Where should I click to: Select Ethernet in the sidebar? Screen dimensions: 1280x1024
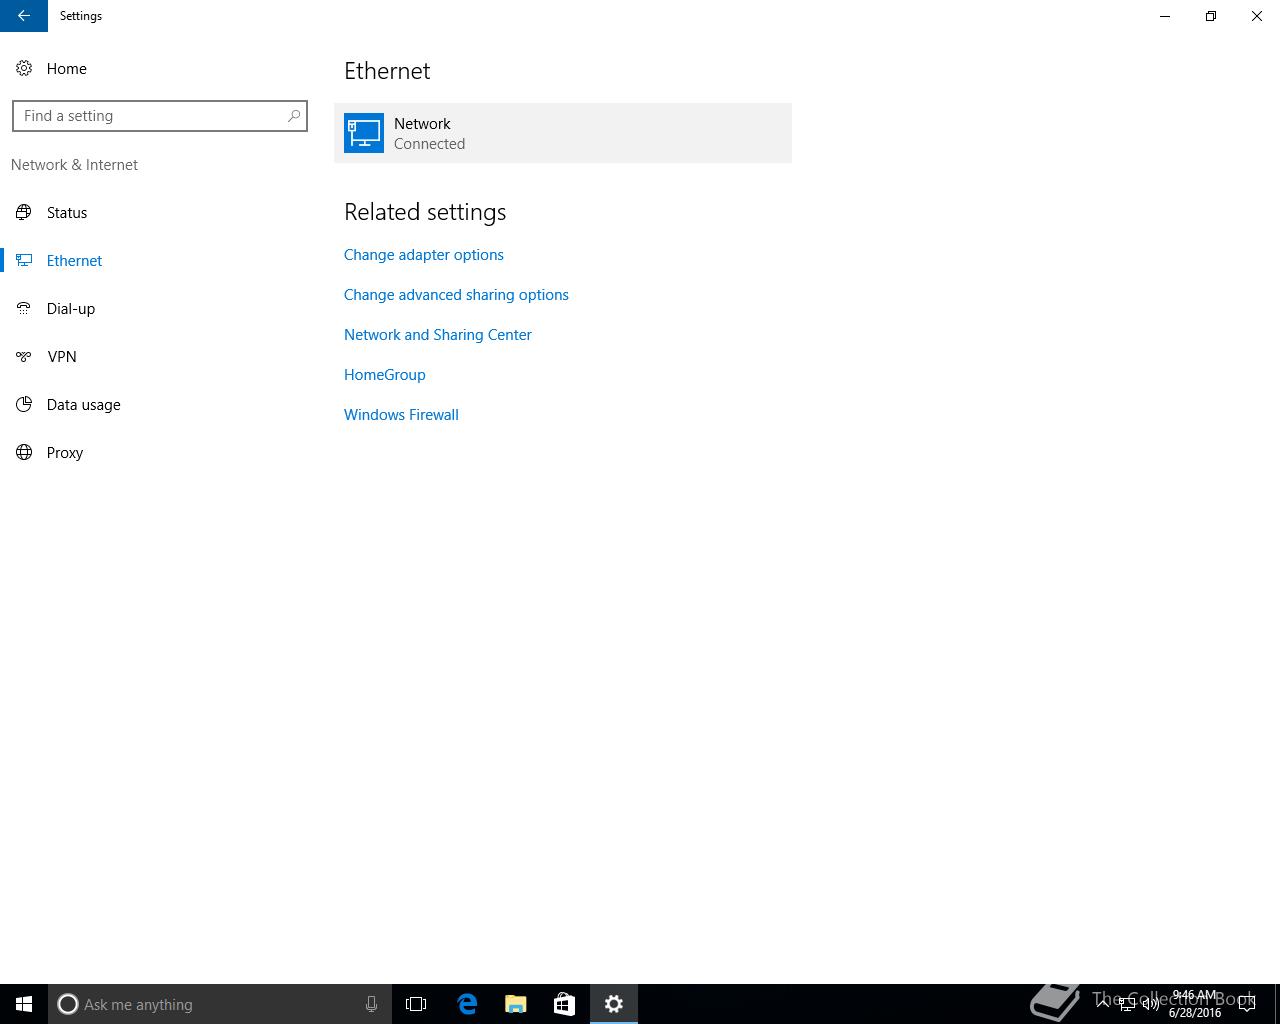(160, 260)
